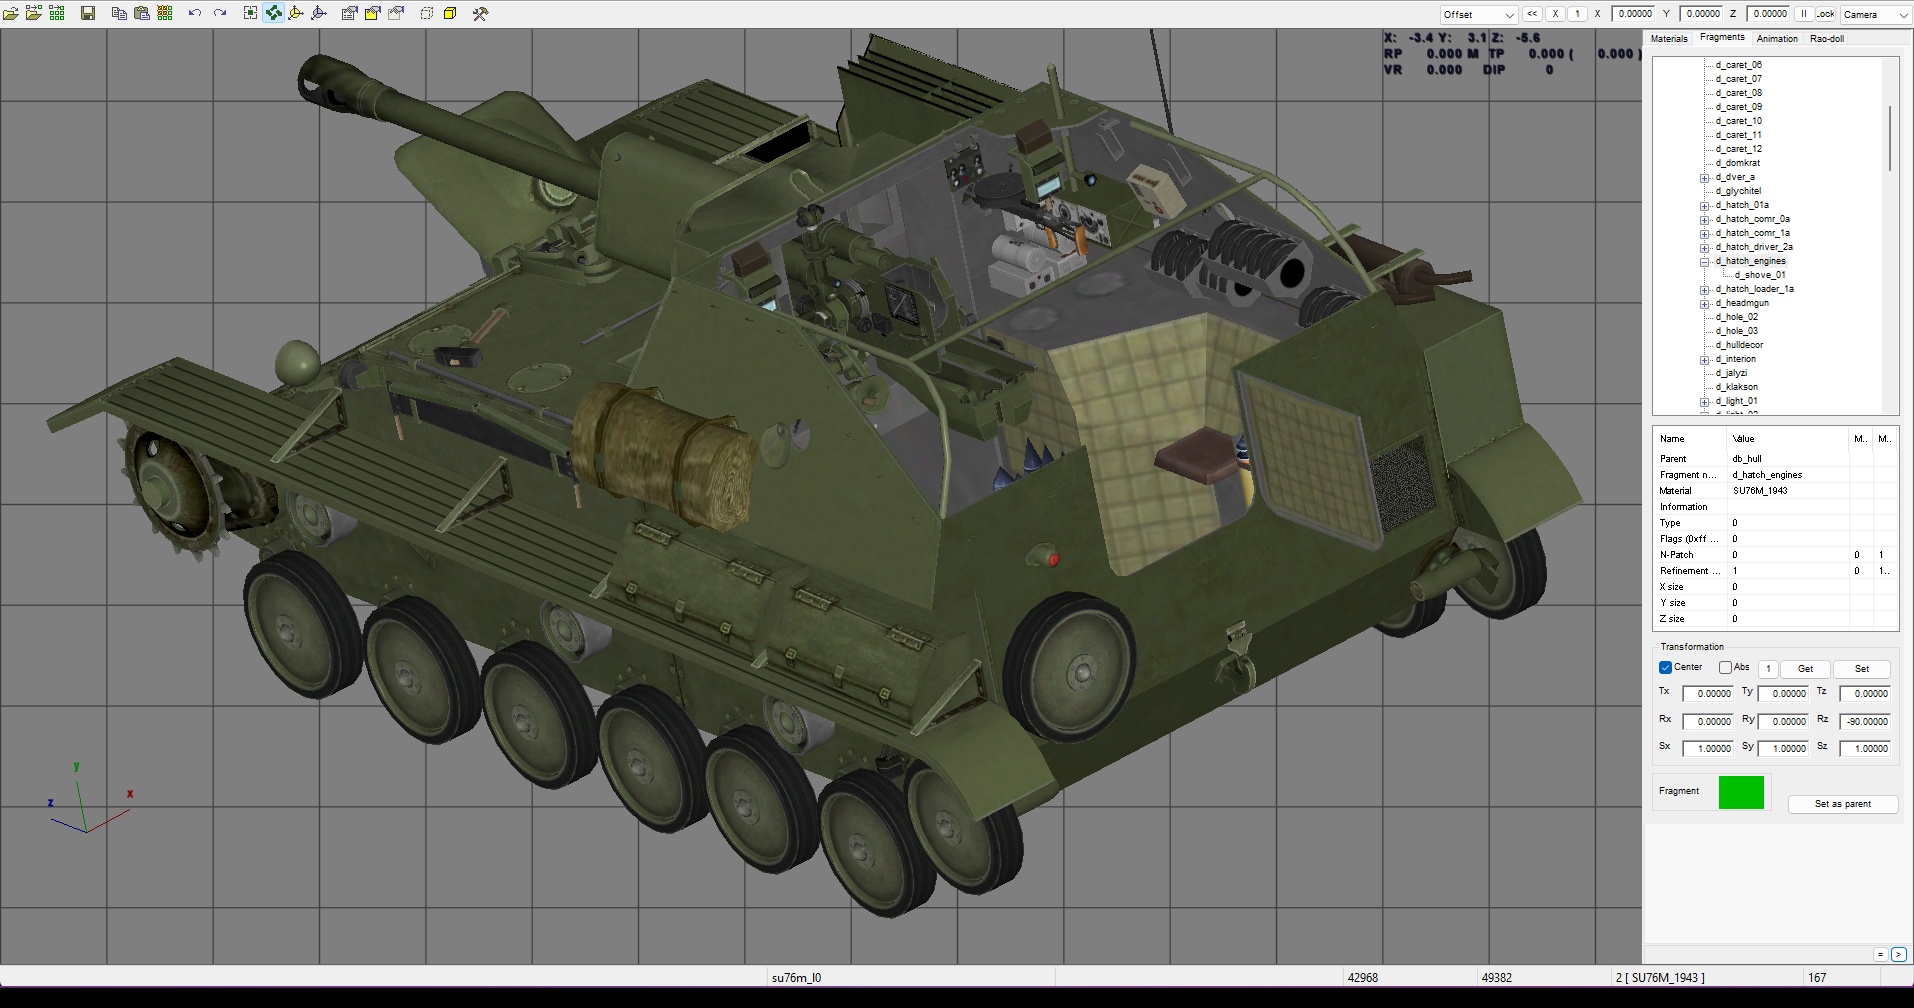Open the Camera dropdown
The height and width of the screenshot is (1008, 1914).
point(1876,14)
